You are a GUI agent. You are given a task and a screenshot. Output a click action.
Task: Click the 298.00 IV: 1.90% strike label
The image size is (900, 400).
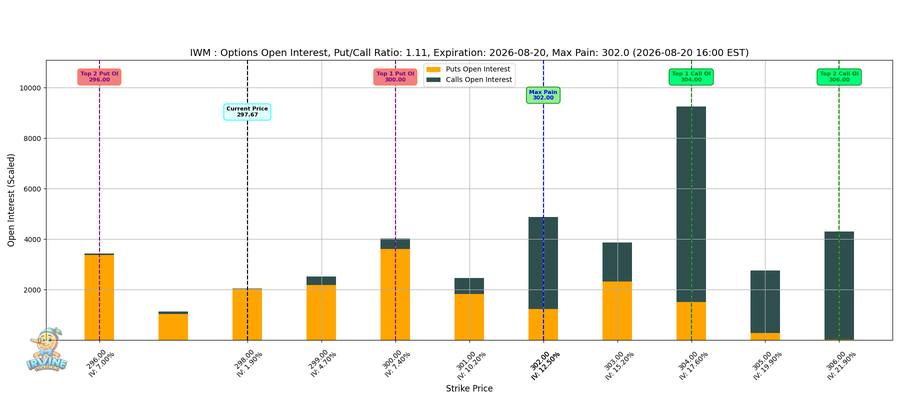[248, 363]
